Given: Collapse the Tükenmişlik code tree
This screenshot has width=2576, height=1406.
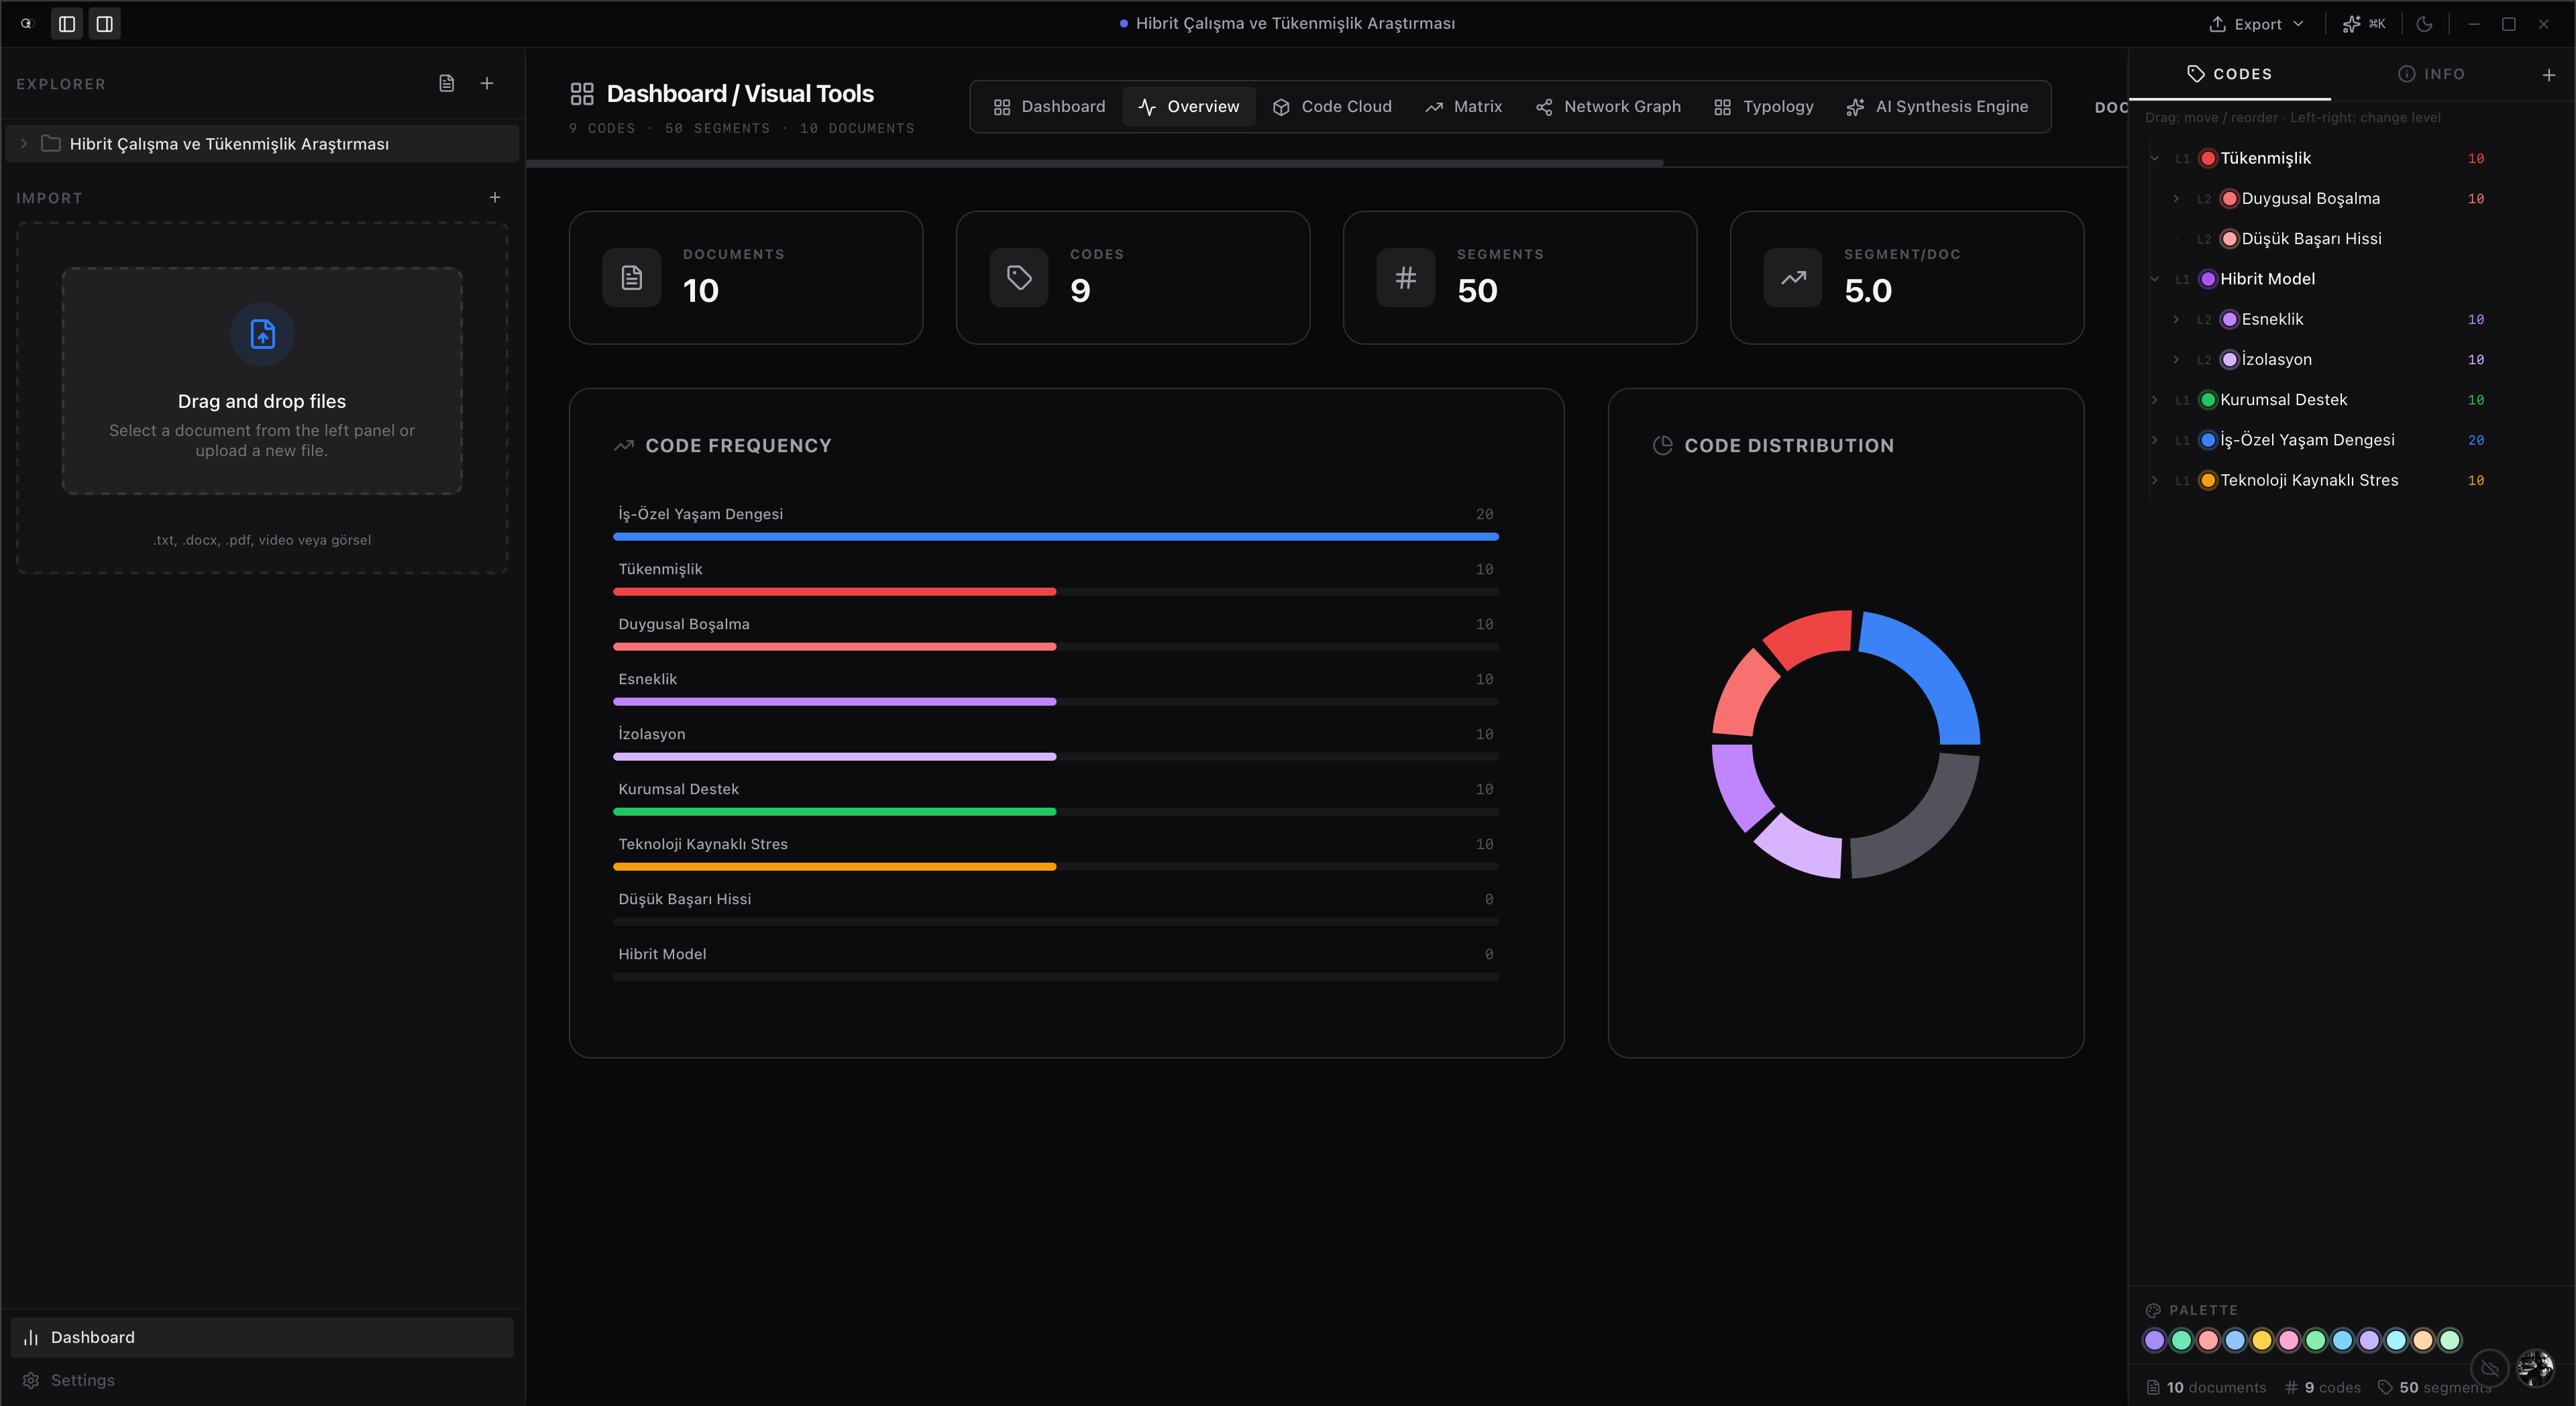Looking at the screenshot, I should point(2154,158).
